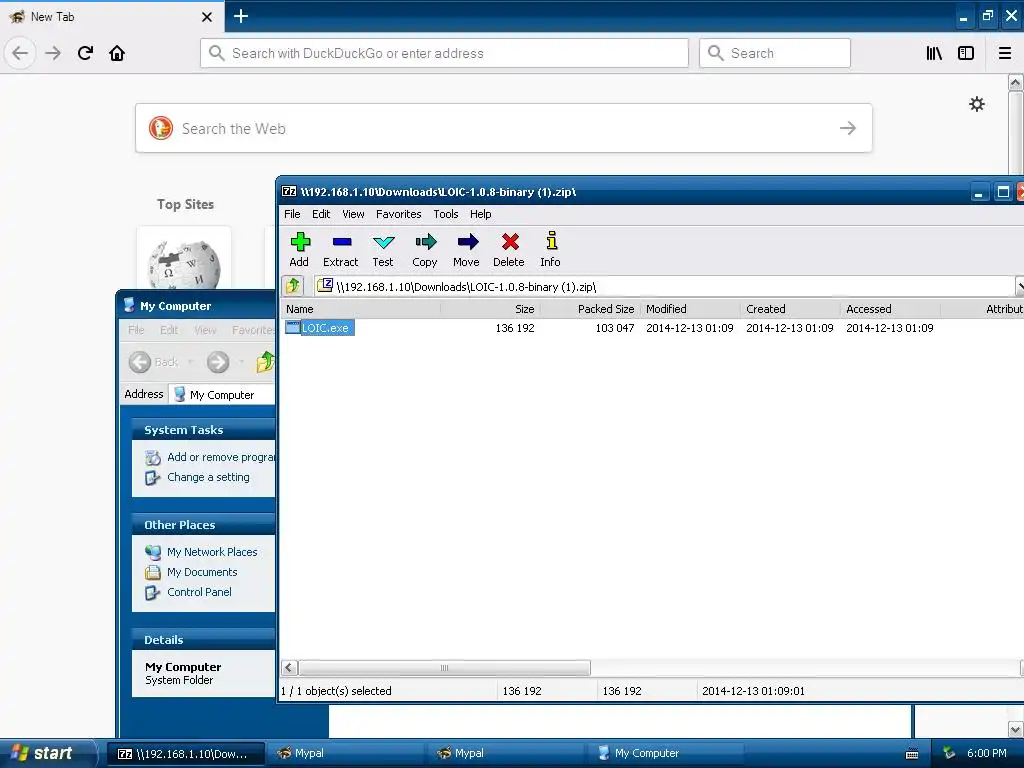
Task: Go up one folder level in 7-Zip
Action: coord(293,286)
